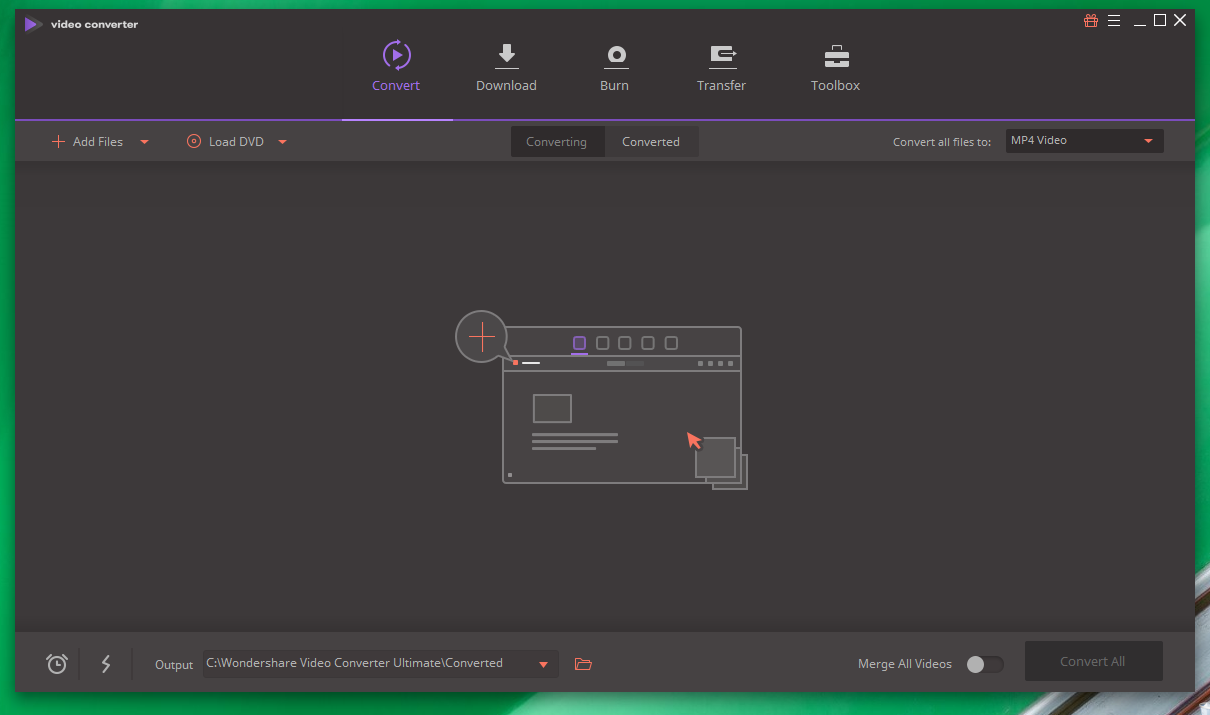Image resolution: width=1210 pixels, height=715 pixels.
Task: Open the MP4 Video format dropdown
Action: 1084,141
